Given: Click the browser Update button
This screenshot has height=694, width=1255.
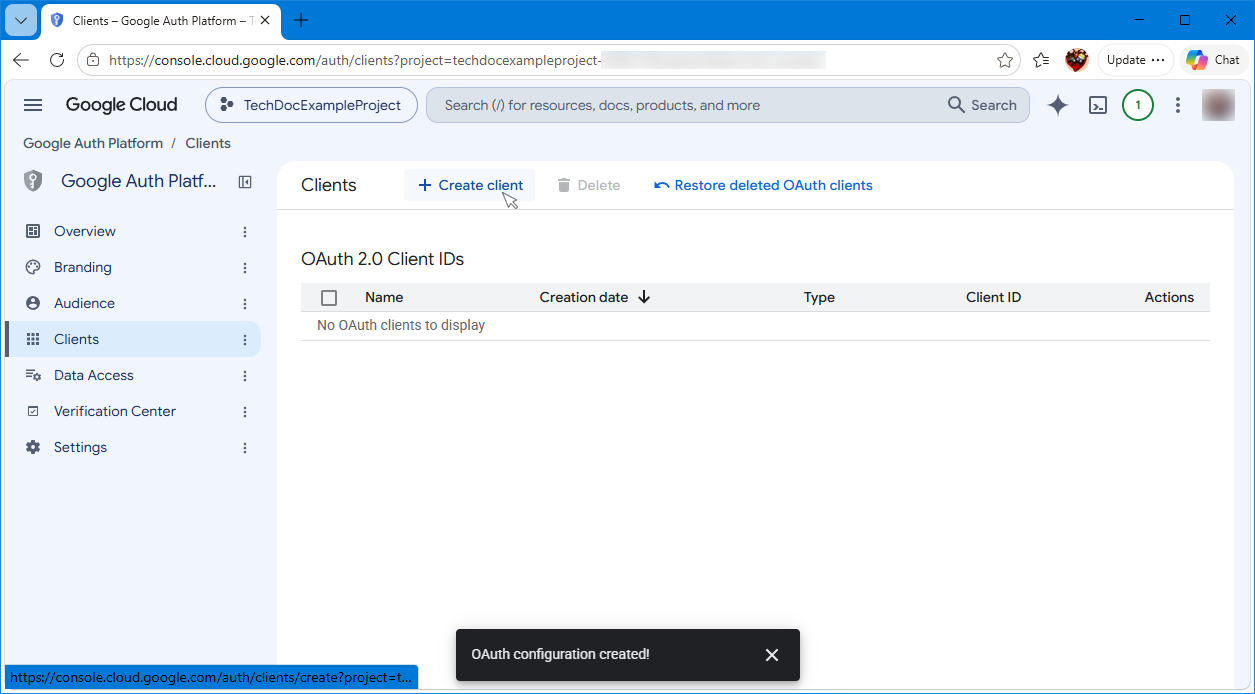Looking at the screenshot, I should (x=1136, y=60).
